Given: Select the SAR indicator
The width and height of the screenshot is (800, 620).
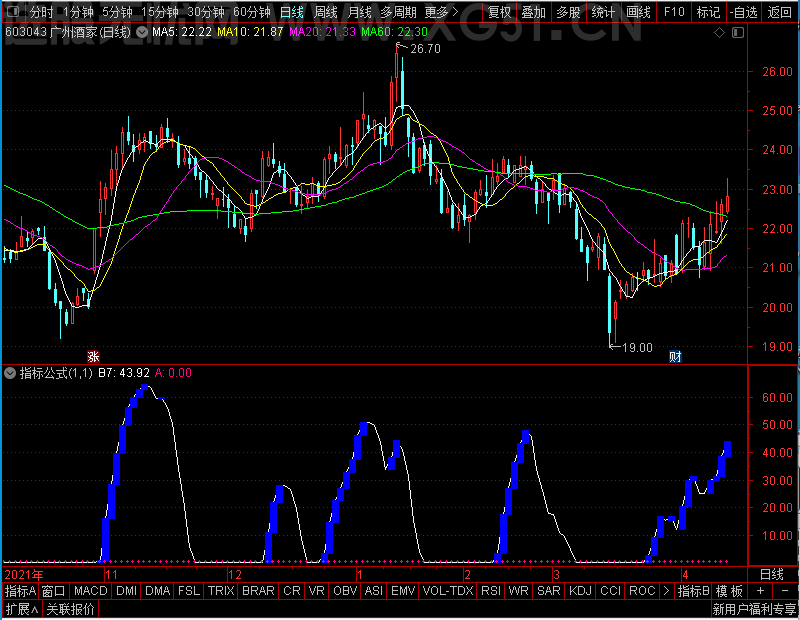Looking at the screenshot, I should coord(549,591).
